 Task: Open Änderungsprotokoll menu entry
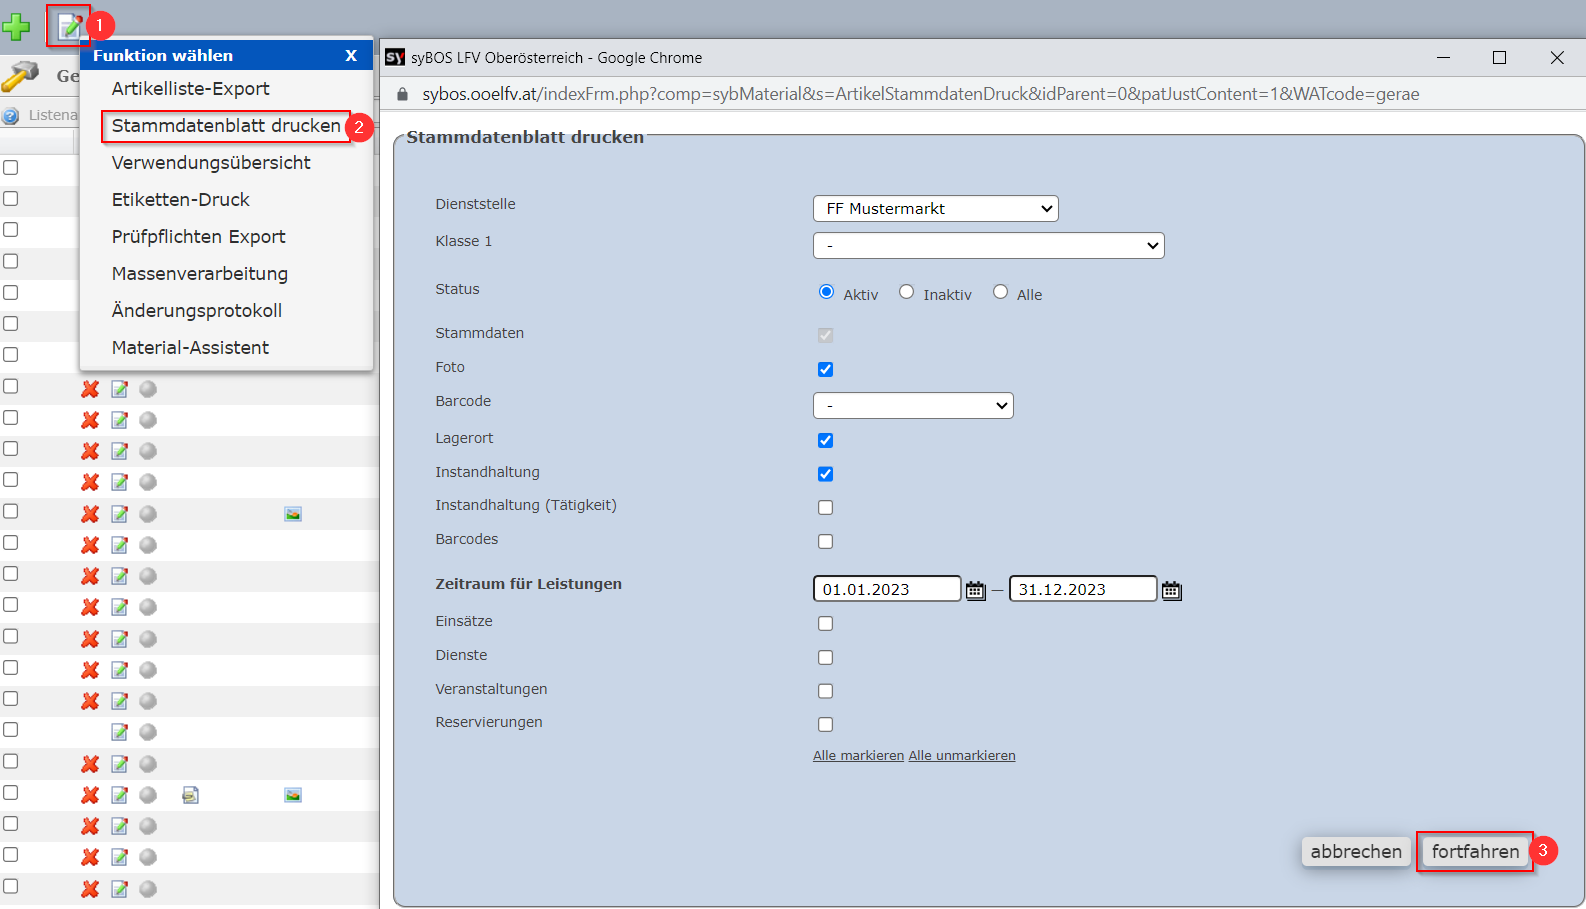[x=197, y=311]
